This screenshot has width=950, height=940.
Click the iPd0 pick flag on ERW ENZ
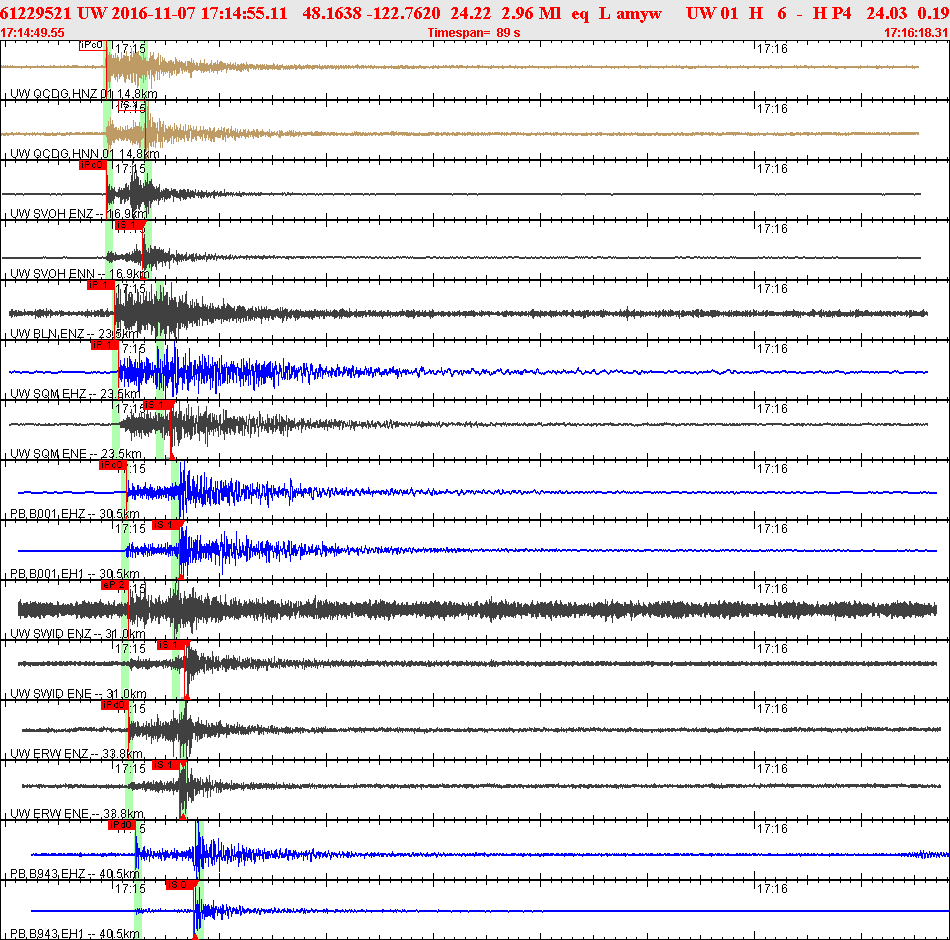[x=114, y=705]
